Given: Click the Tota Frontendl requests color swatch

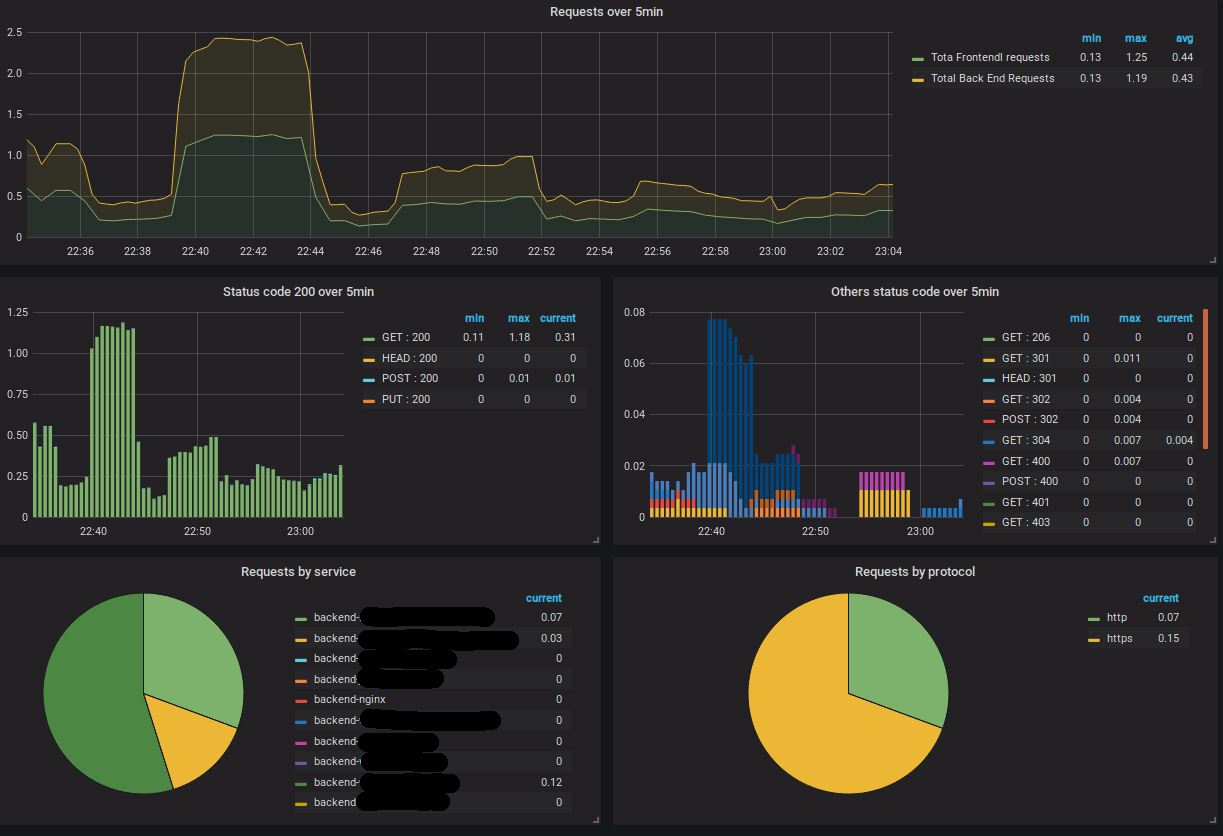Looking at the screenshot, I should 918,58.
